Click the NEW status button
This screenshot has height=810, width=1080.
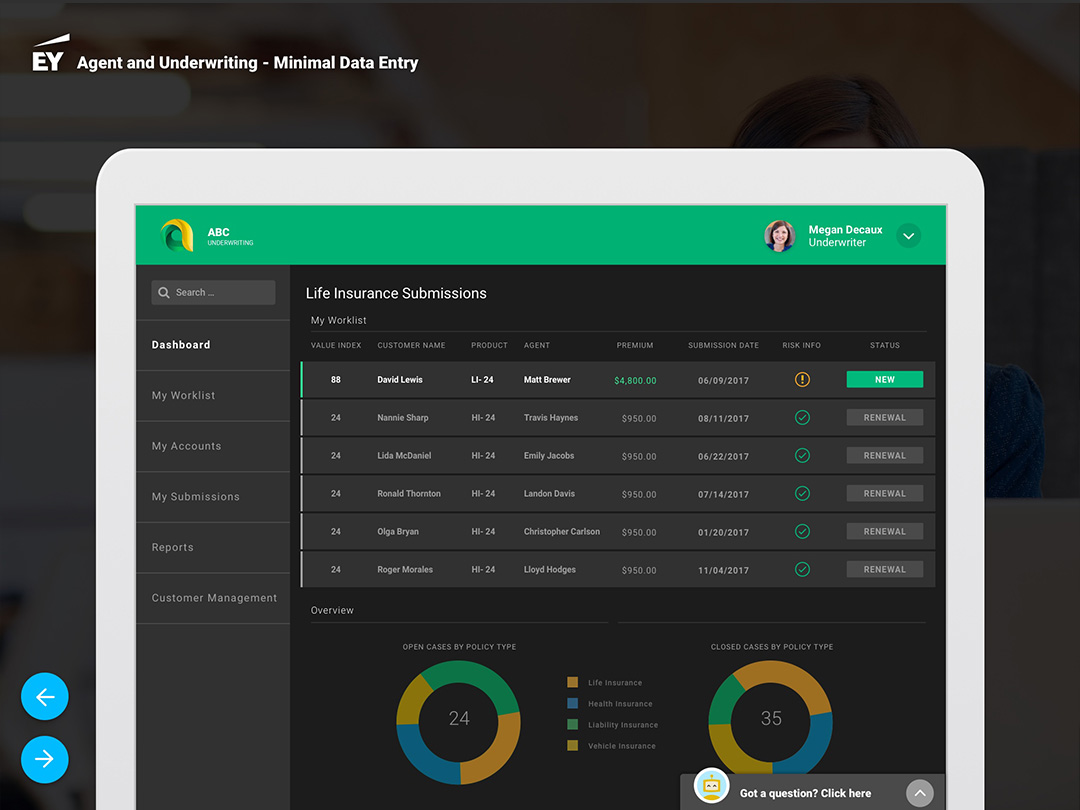tap(884, 380)
